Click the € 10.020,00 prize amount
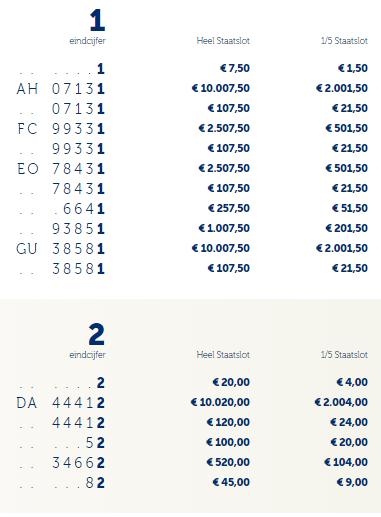The image size is (381, 517). point(220,402)
